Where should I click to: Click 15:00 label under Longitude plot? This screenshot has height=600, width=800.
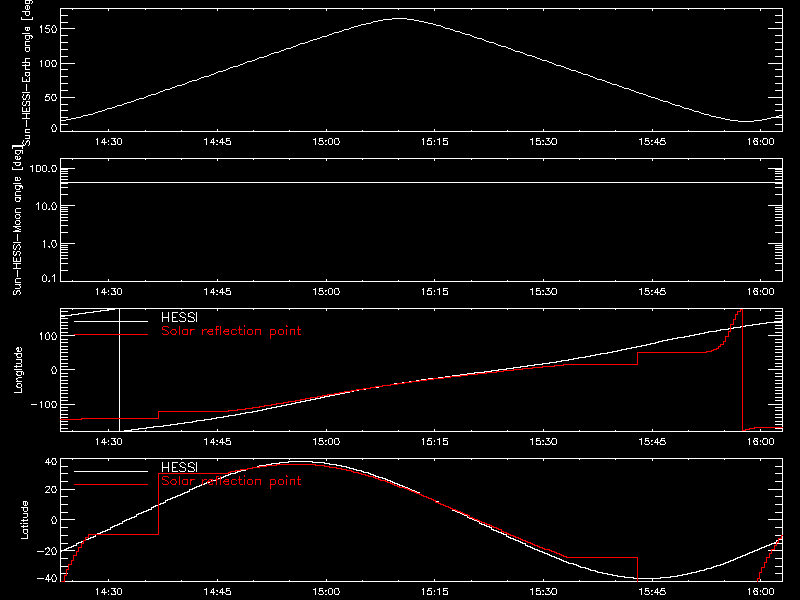pos(326,442)
